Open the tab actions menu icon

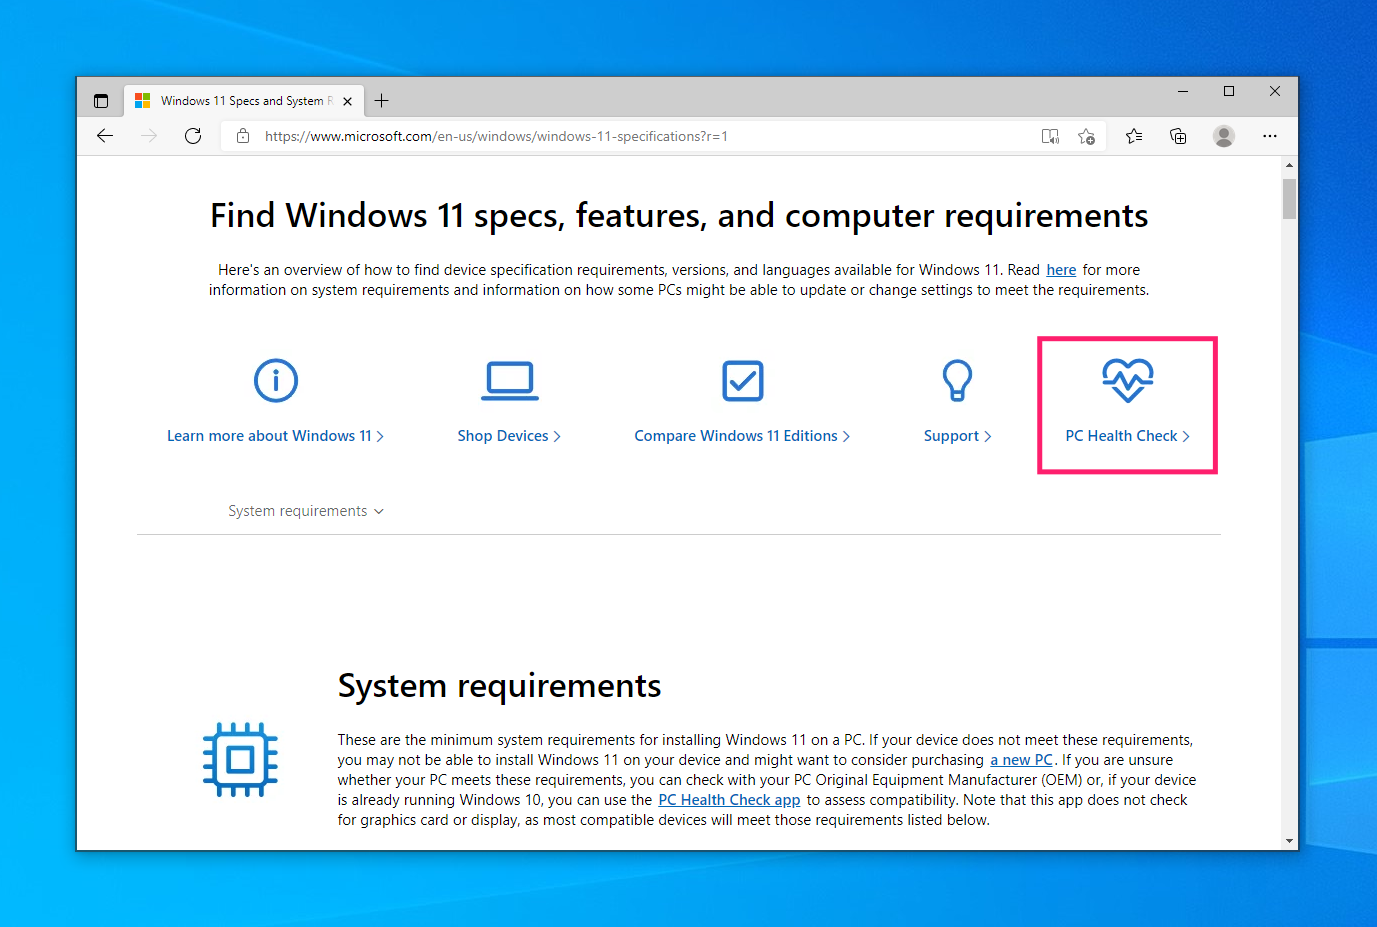click(x=101, y=101)
